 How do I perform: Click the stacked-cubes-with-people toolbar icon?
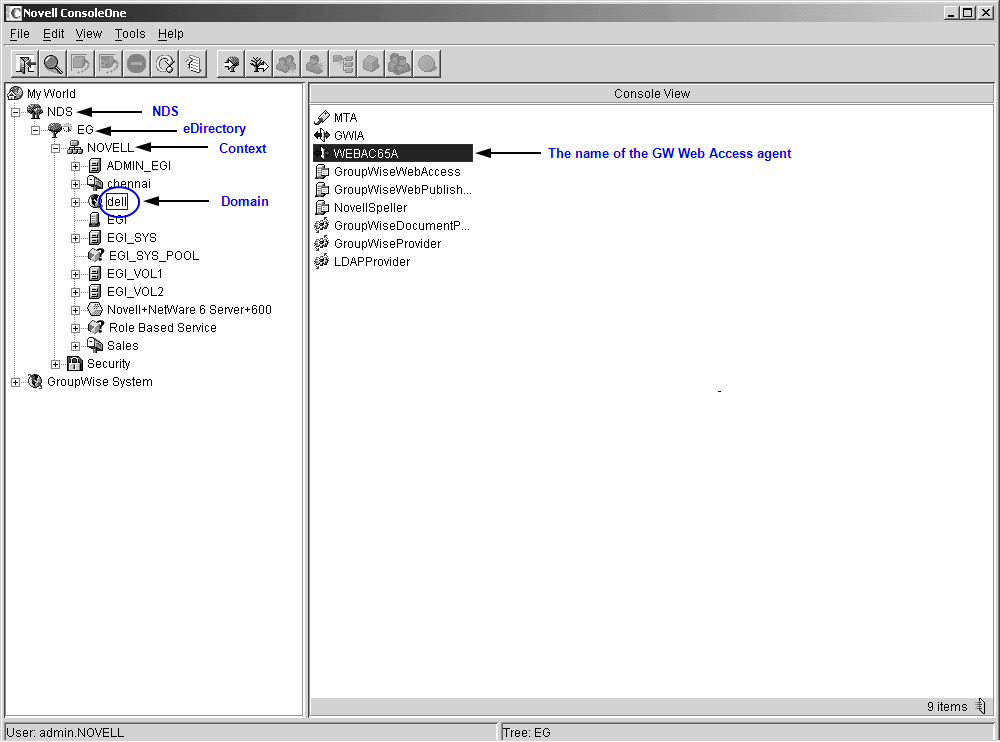(x=399, y=64)
